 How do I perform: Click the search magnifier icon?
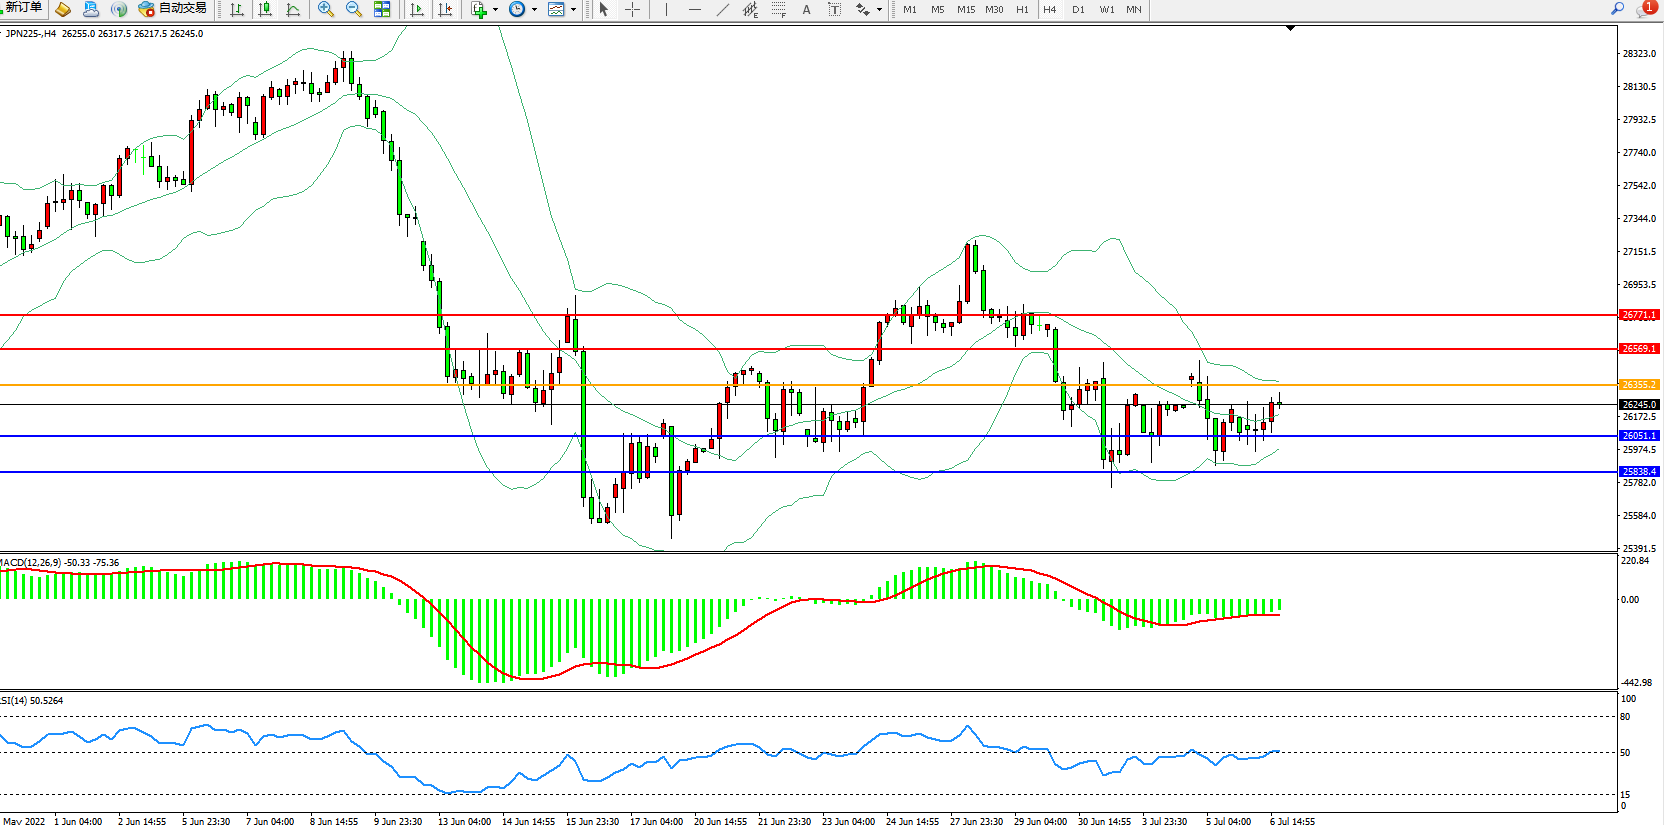pos(1617,9)
